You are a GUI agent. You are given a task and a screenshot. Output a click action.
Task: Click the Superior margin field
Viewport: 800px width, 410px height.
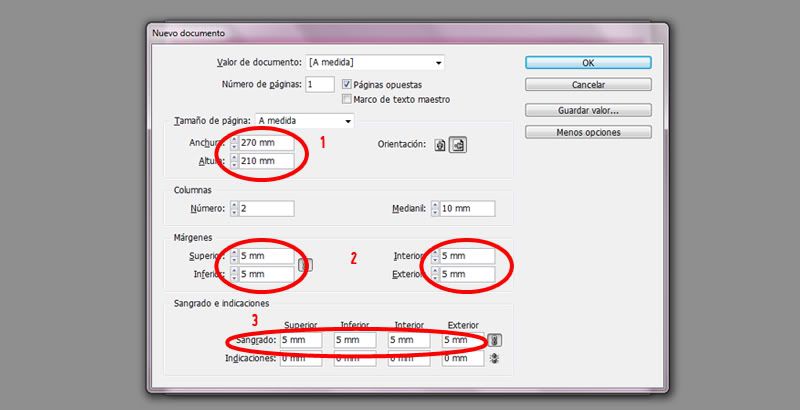pos(266,256)
